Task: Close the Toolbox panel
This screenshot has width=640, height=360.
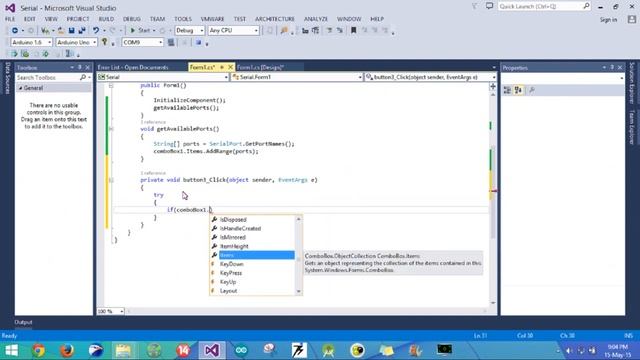Action: 87,67
